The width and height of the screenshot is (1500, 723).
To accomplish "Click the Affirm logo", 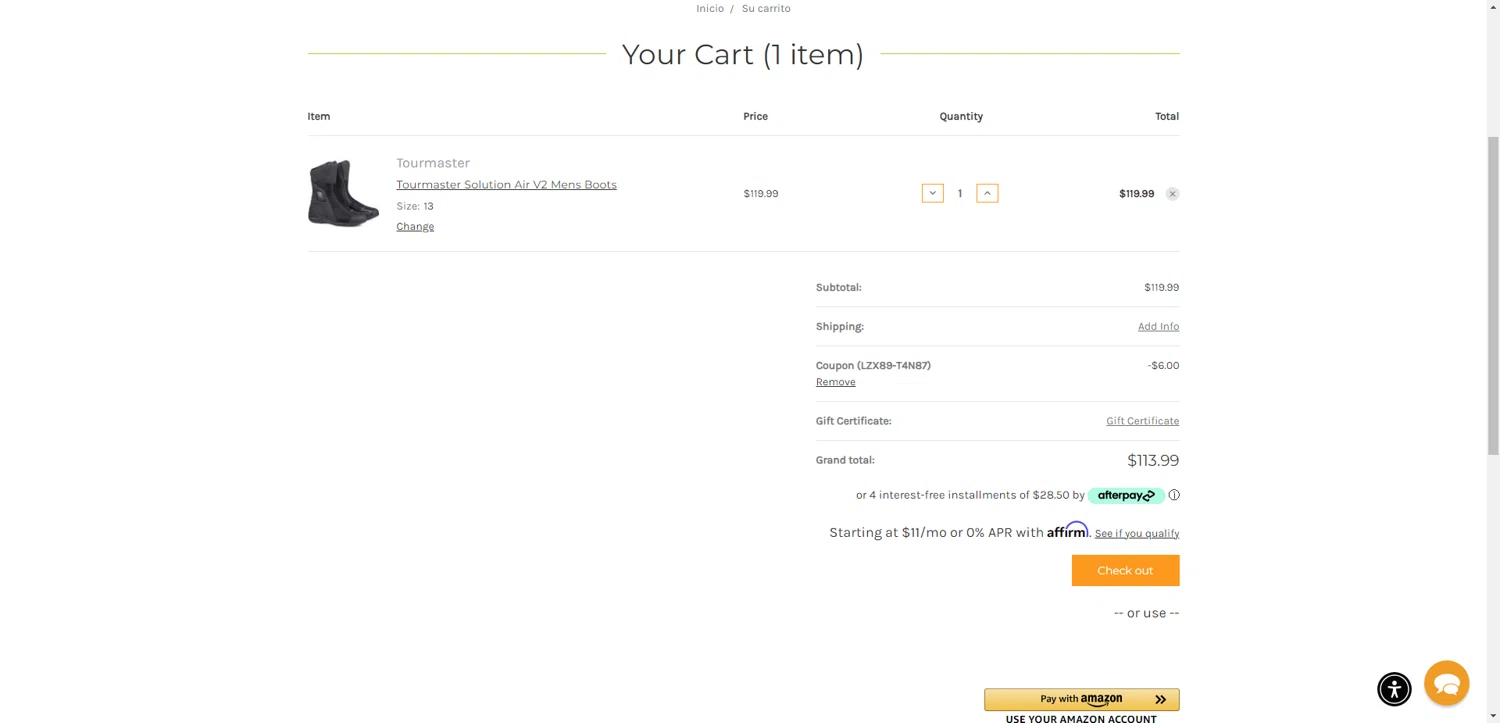I will (x=1068, y=530).
